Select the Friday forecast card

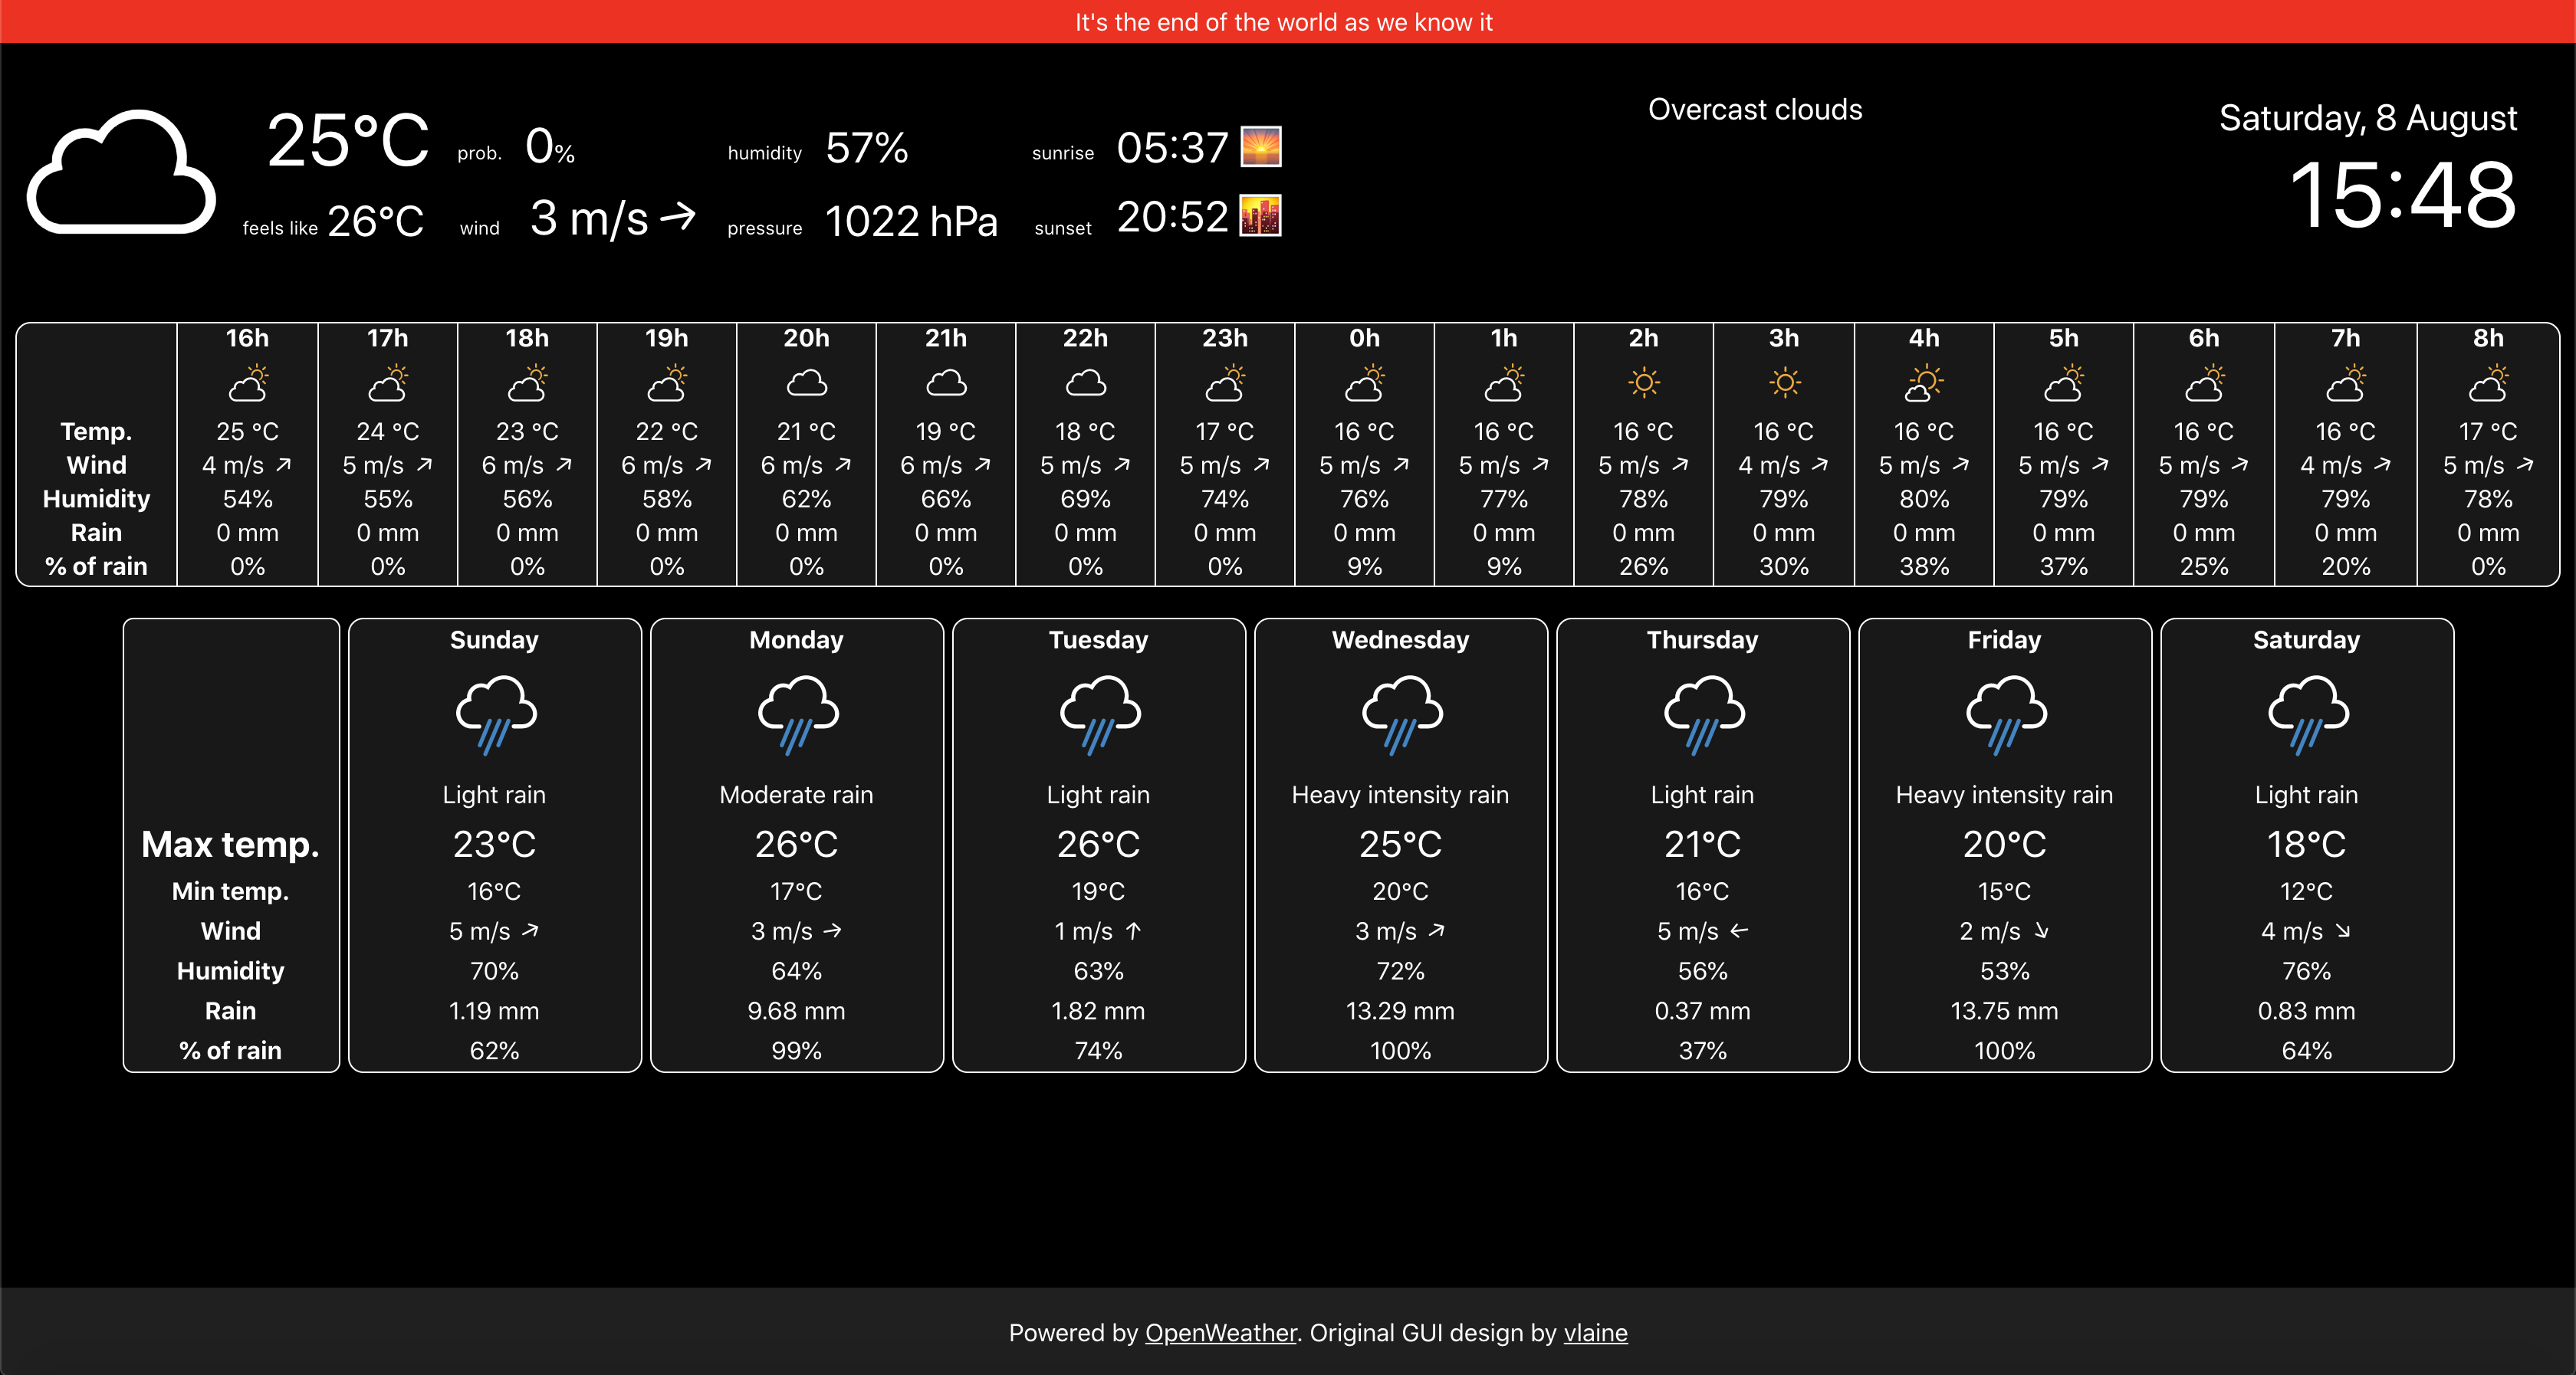[2004, 845]
